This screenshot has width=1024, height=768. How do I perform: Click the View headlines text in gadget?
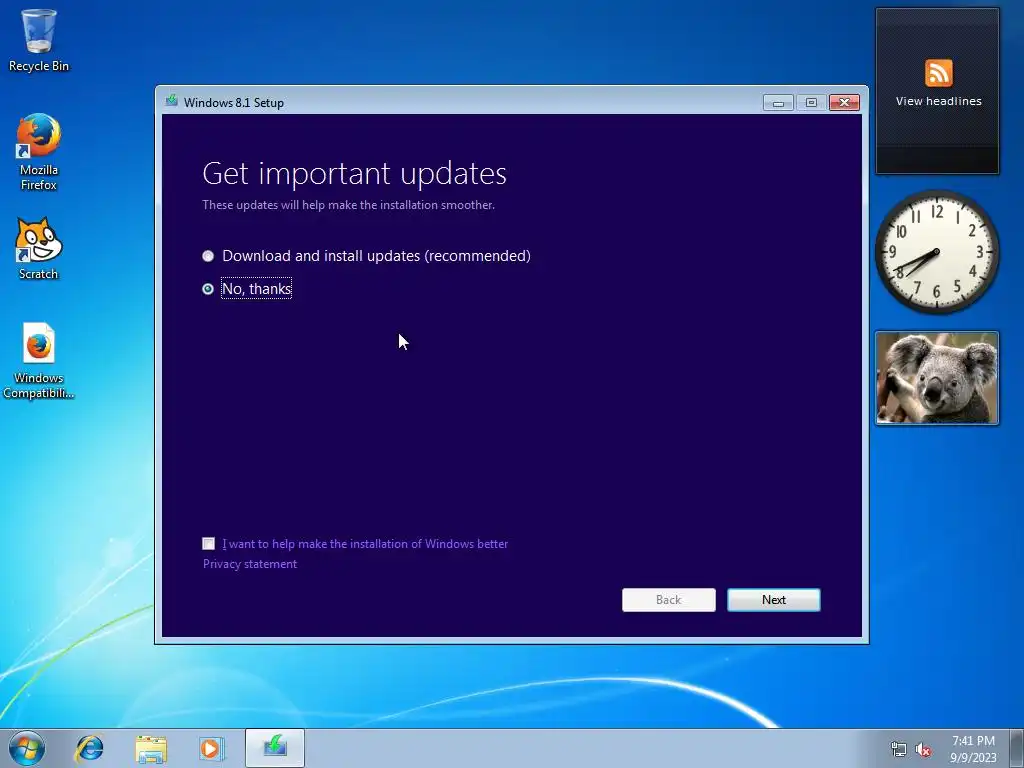click(938, 101)
